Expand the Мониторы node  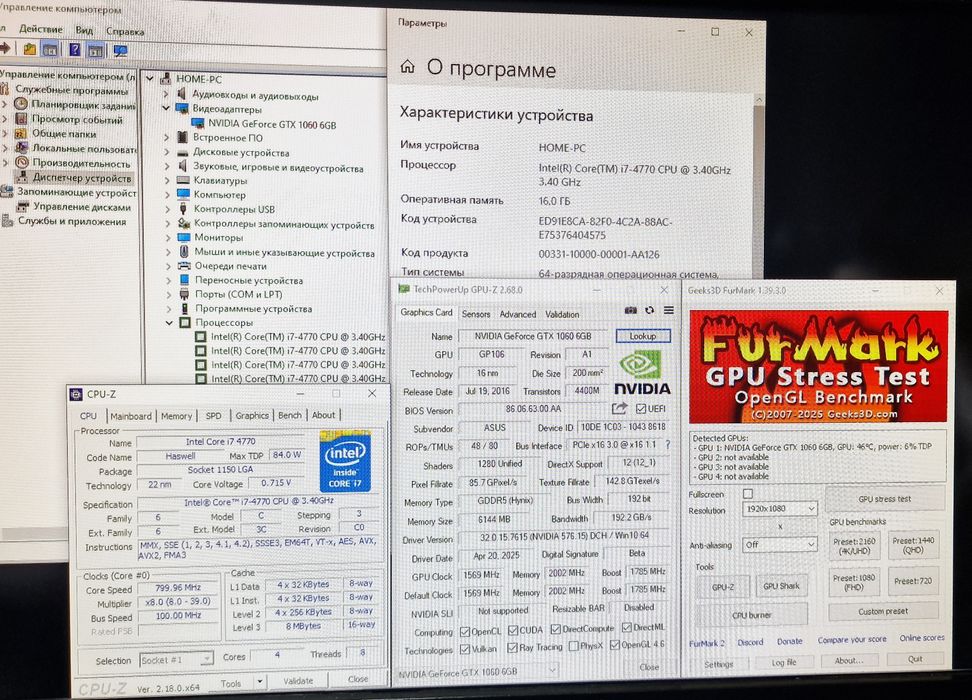[x=167, y=237]
